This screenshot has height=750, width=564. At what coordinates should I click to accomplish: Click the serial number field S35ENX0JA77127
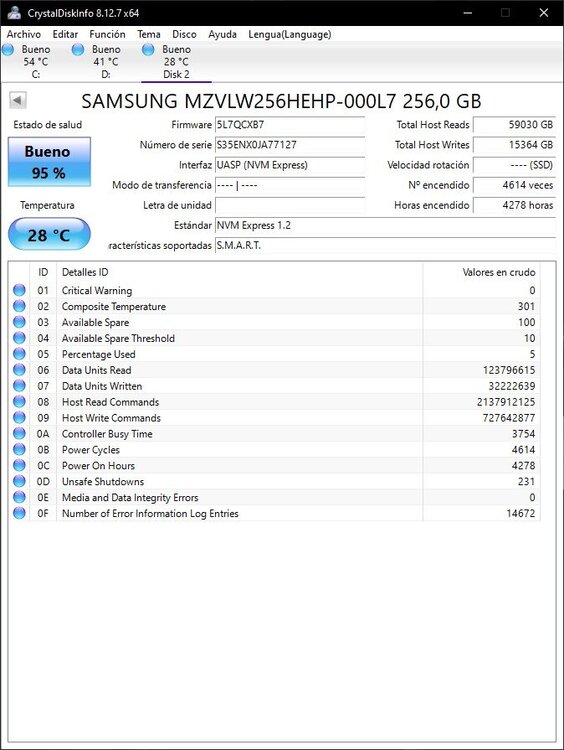(290, 145)
